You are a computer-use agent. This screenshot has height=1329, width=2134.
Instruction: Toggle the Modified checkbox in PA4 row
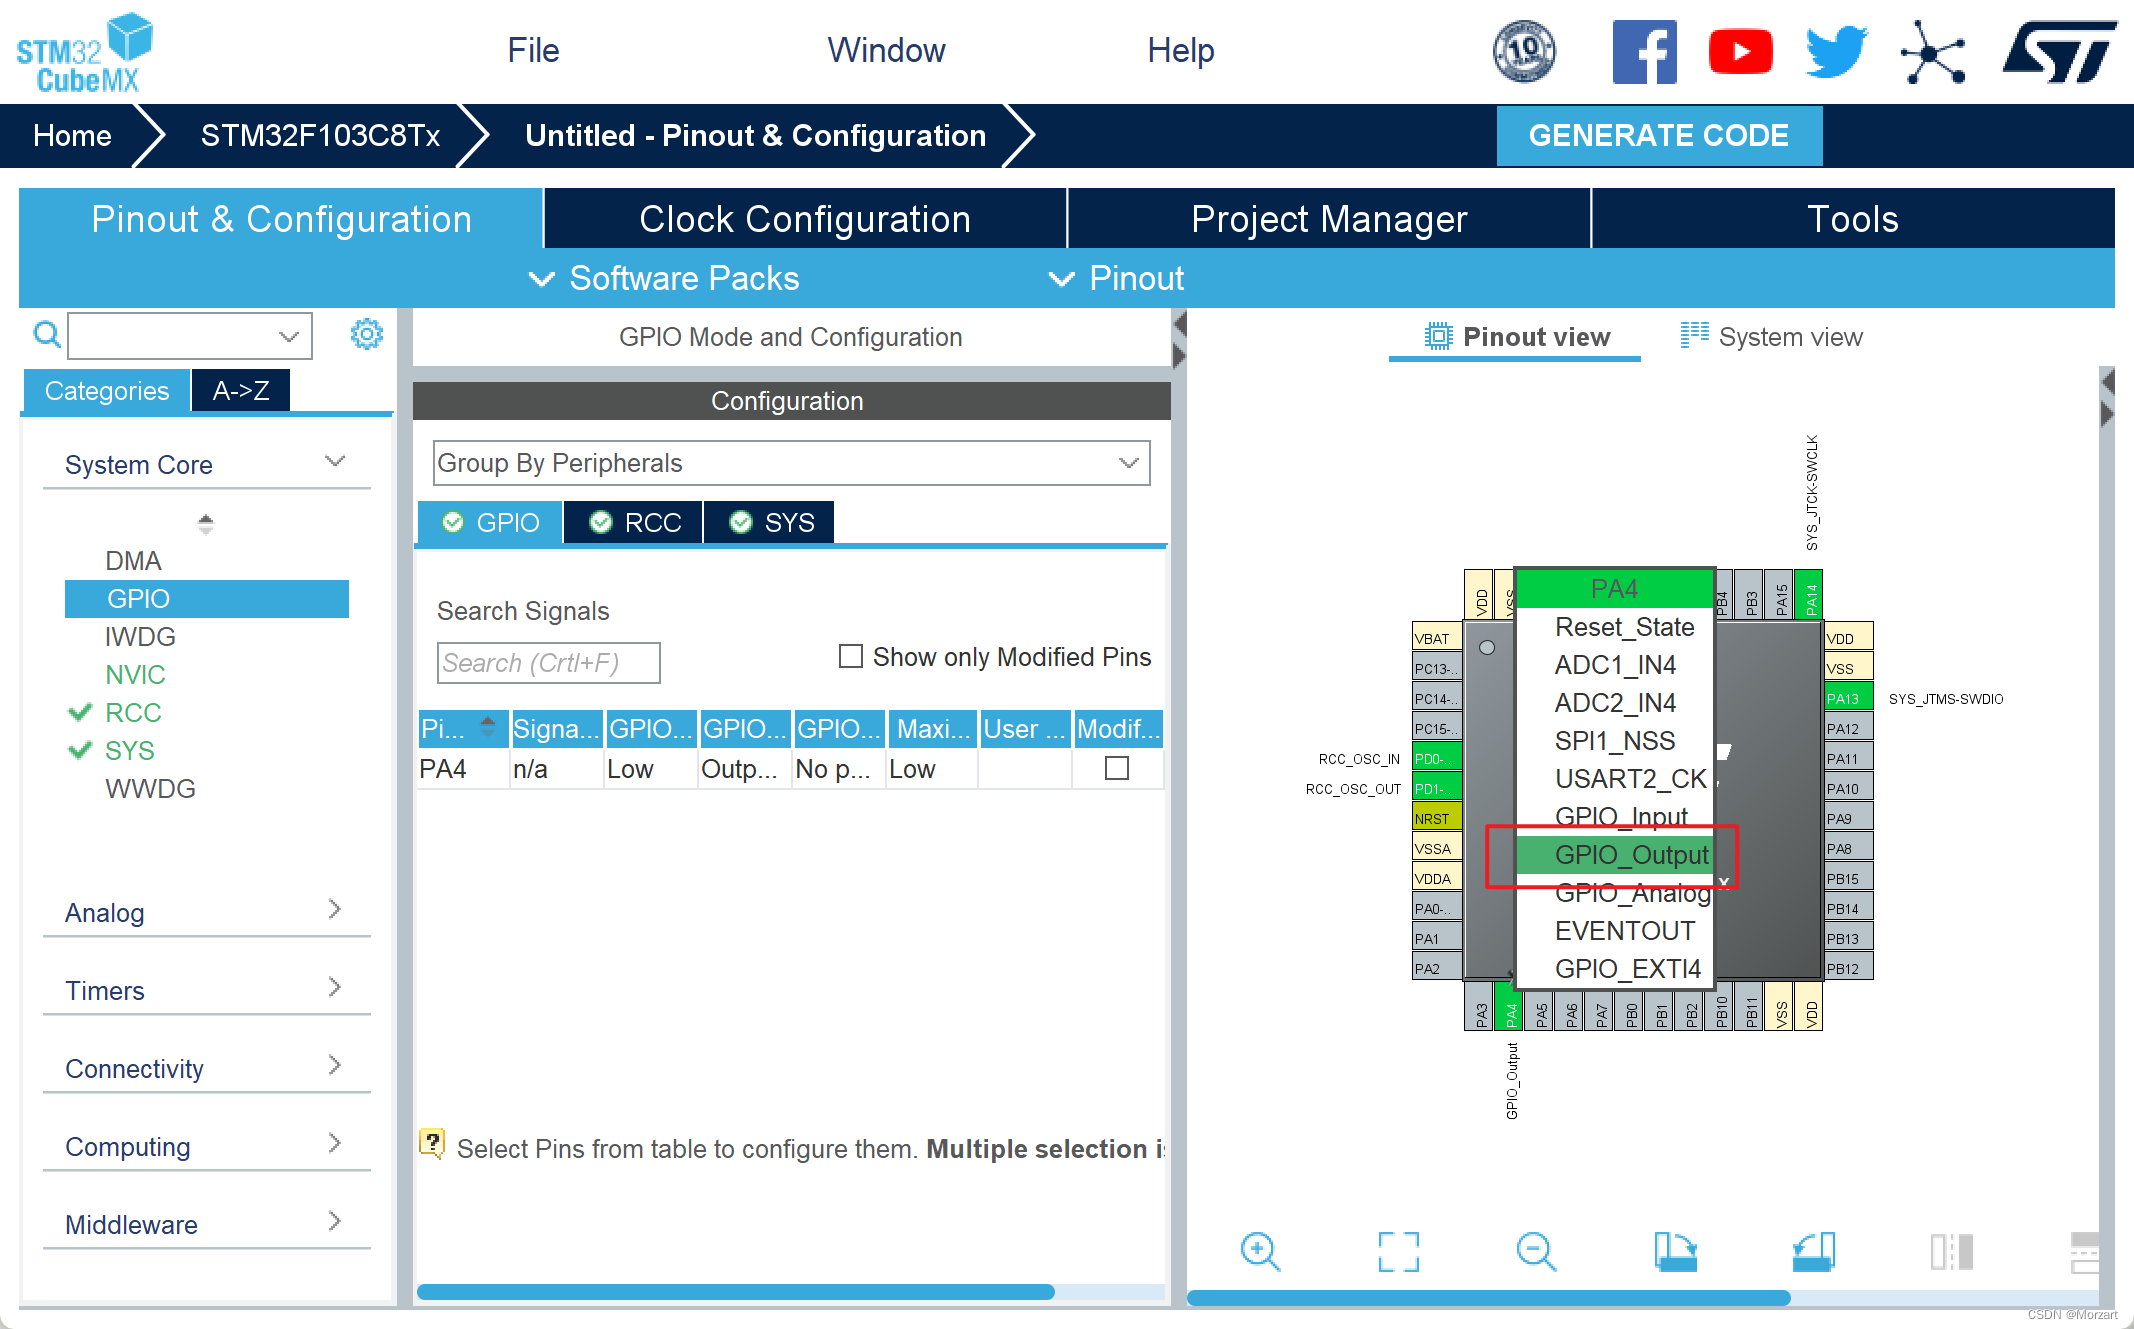(1117, 768)
